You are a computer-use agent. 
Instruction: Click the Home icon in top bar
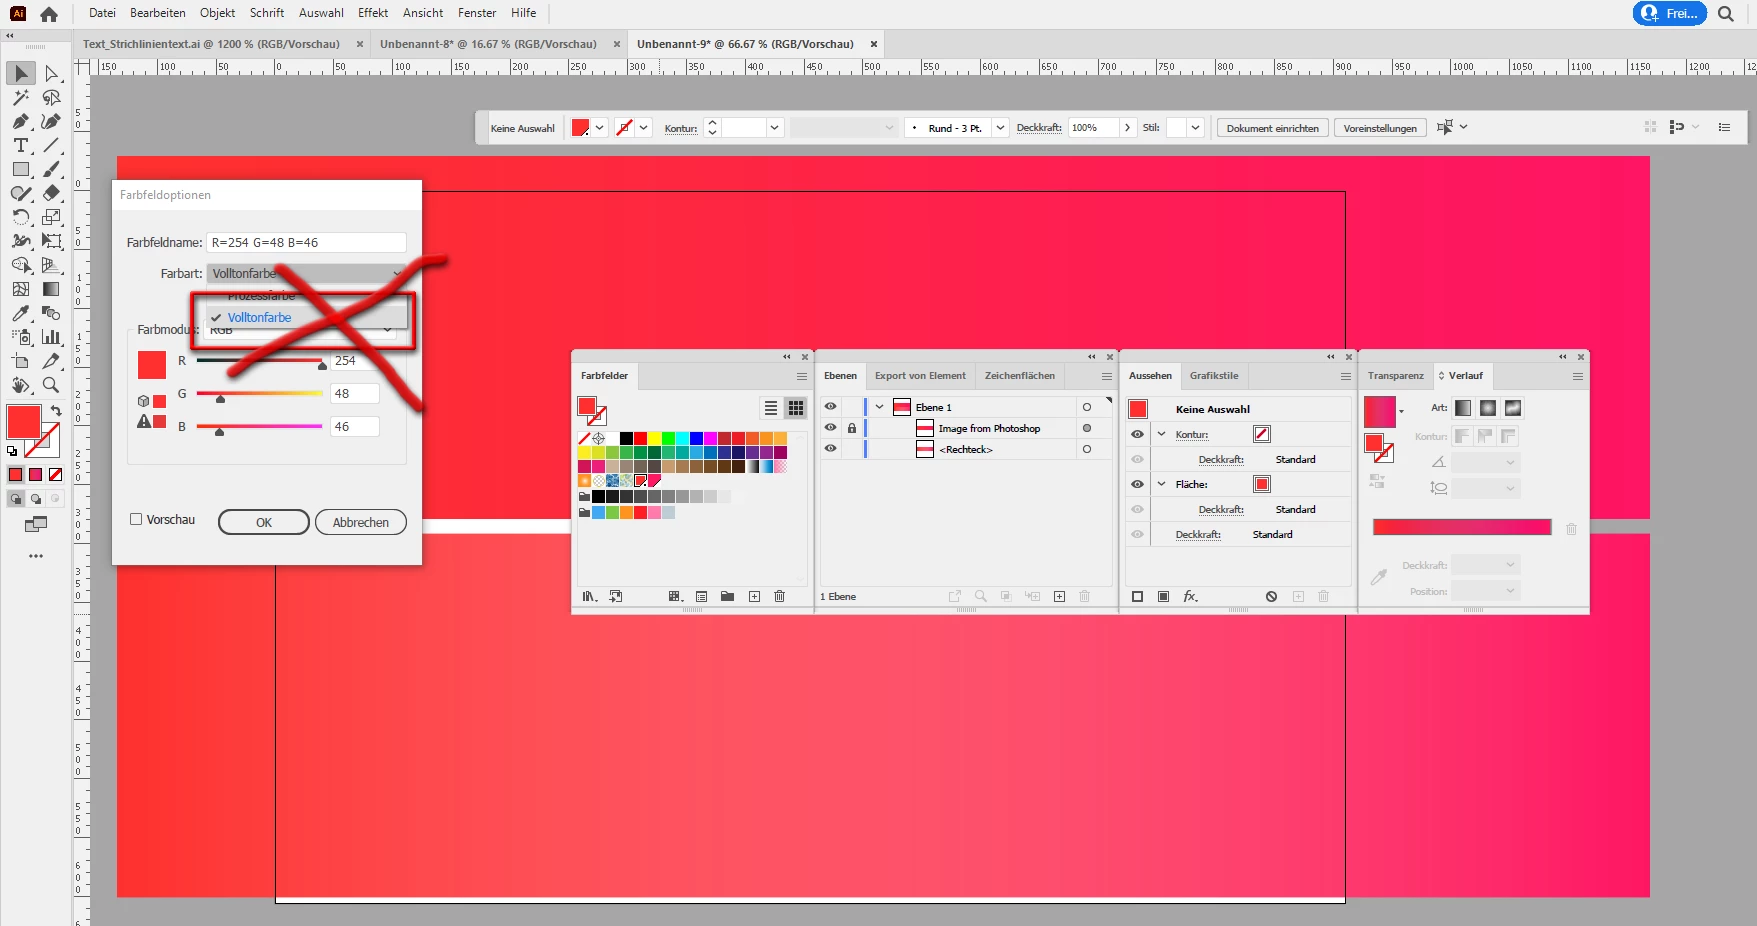click(x=49, y=14)
